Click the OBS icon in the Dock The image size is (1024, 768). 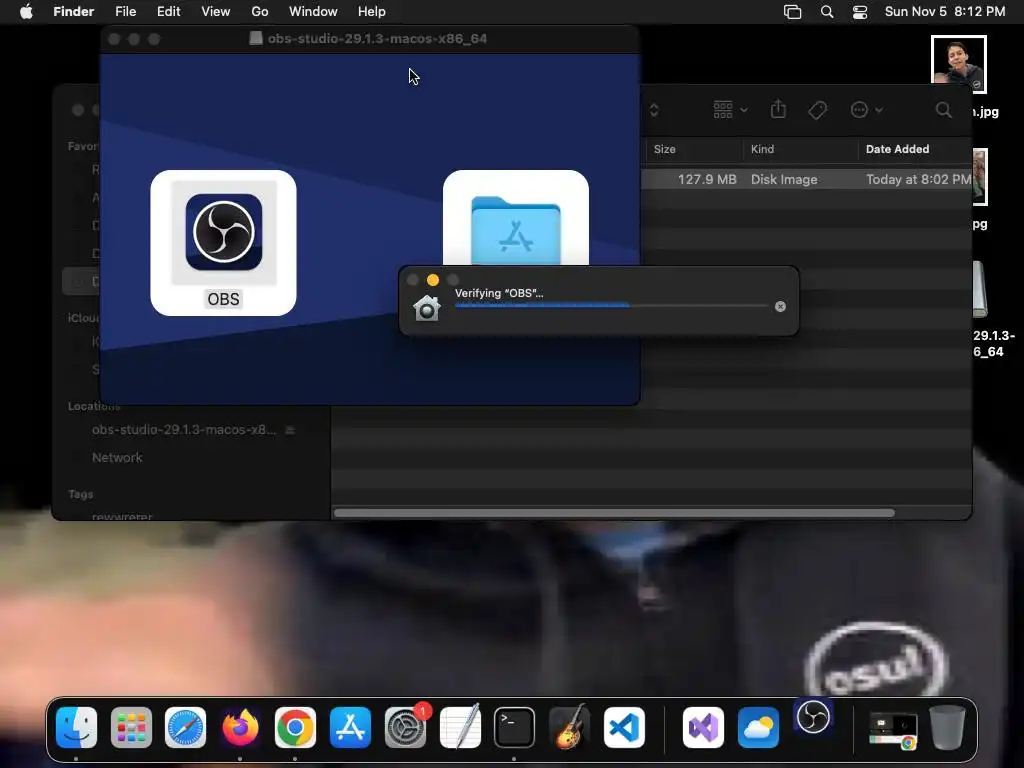click(813, 718)
